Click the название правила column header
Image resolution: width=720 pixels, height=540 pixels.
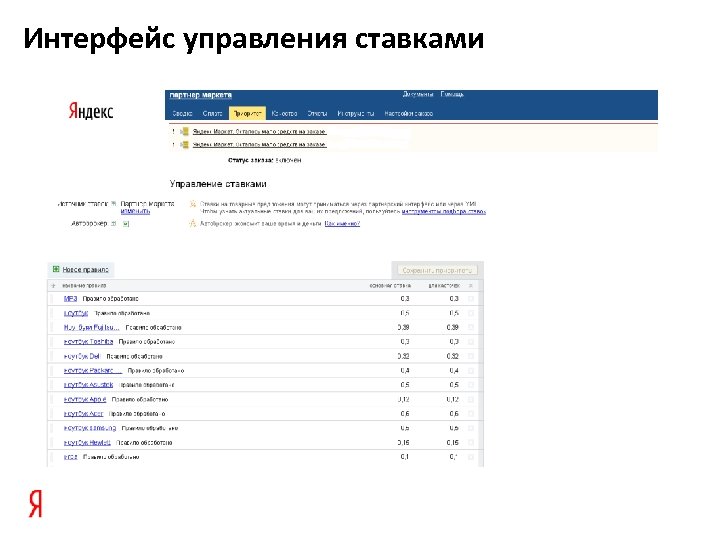click(x=84, y=286)
